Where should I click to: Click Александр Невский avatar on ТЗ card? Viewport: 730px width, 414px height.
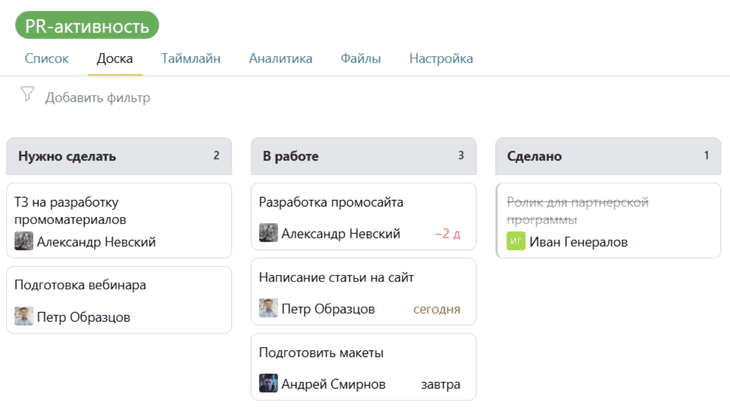pyautogui.click(x=23, y=241)
